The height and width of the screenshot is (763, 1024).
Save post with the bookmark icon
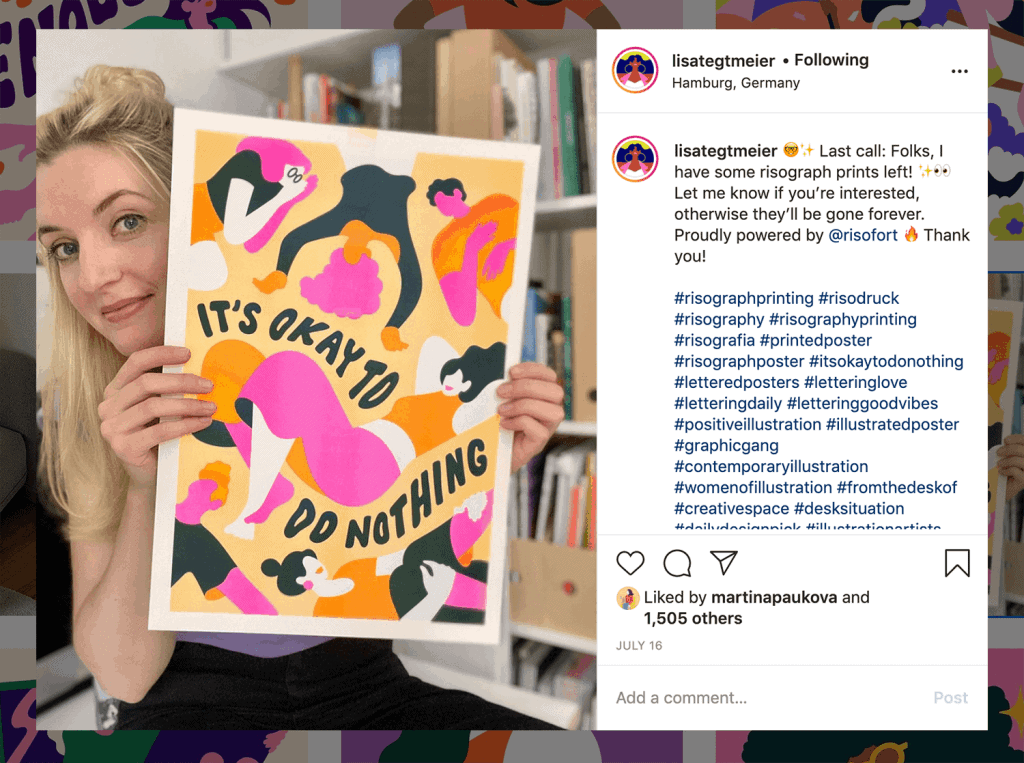(957, 563)
